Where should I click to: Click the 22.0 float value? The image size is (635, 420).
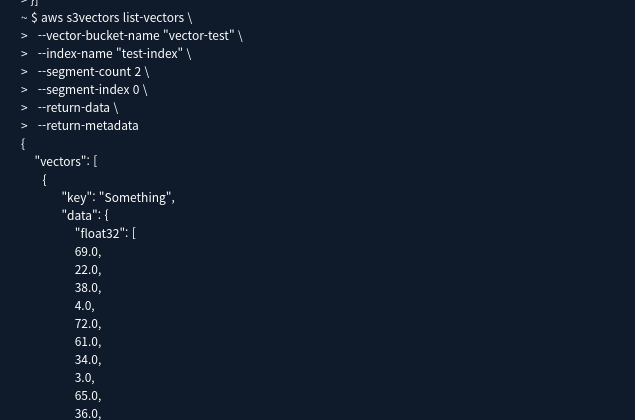[x=86, y=269]
